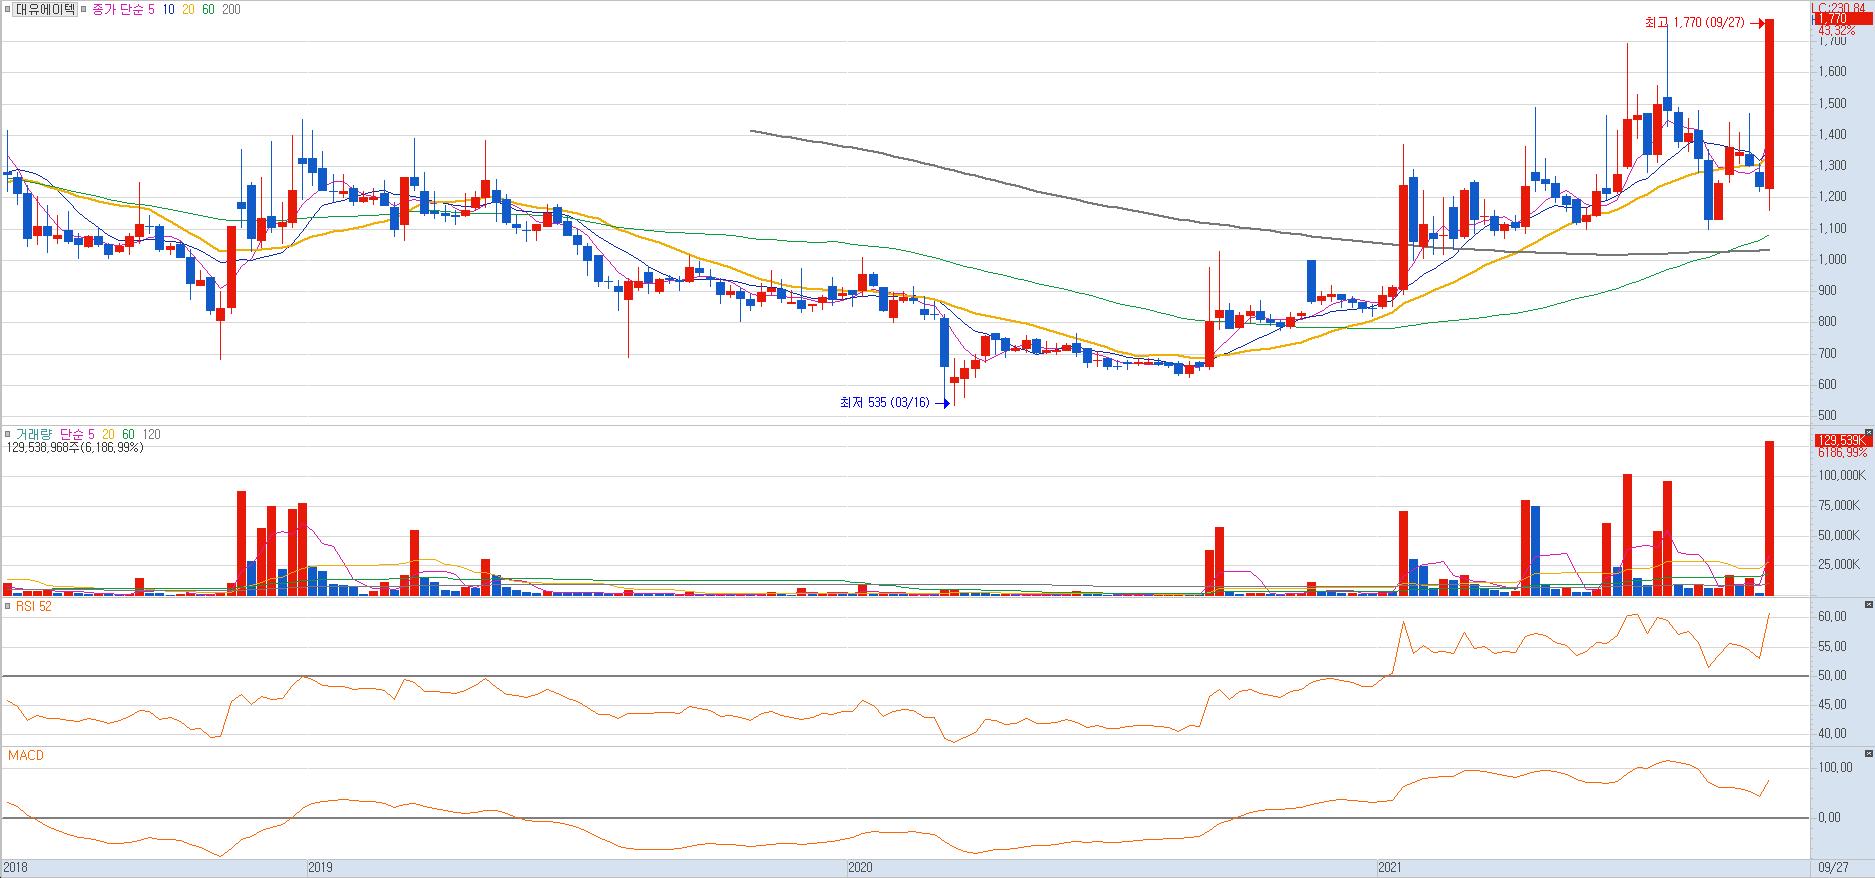Click the 2021 marker on time axis
This screenshot has width=1875, height=878.
pos(1389,867)
